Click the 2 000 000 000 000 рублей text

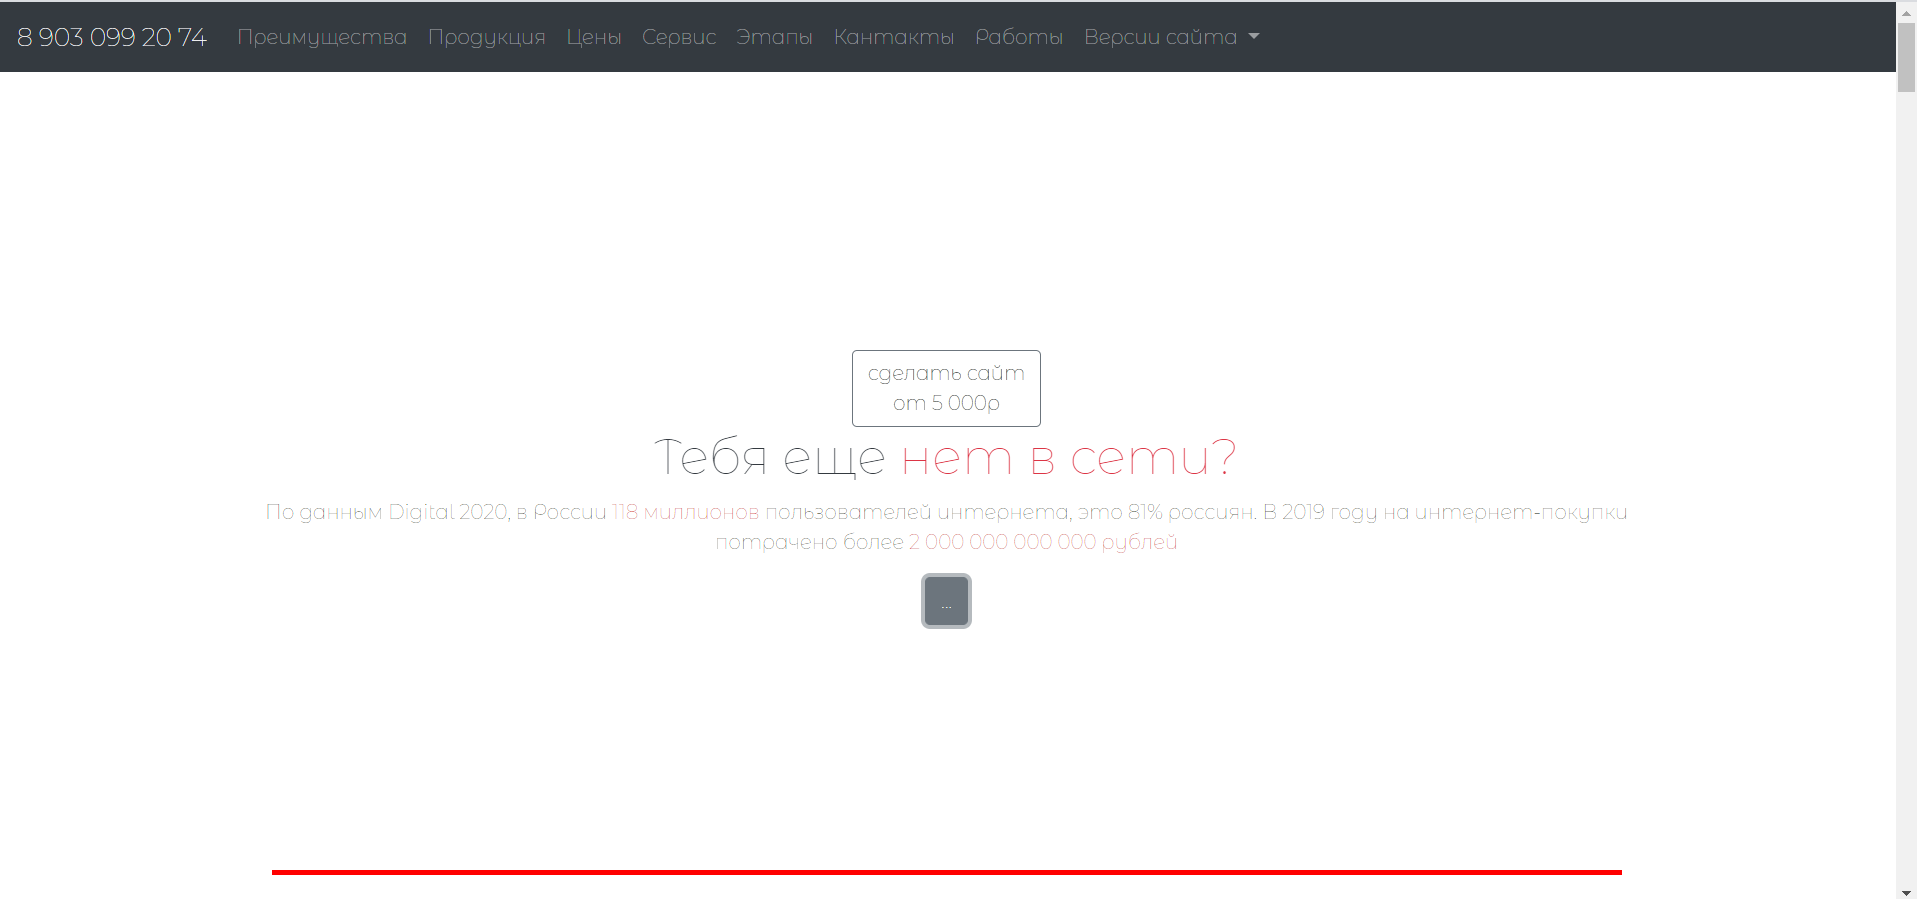tap(1042, 542)
